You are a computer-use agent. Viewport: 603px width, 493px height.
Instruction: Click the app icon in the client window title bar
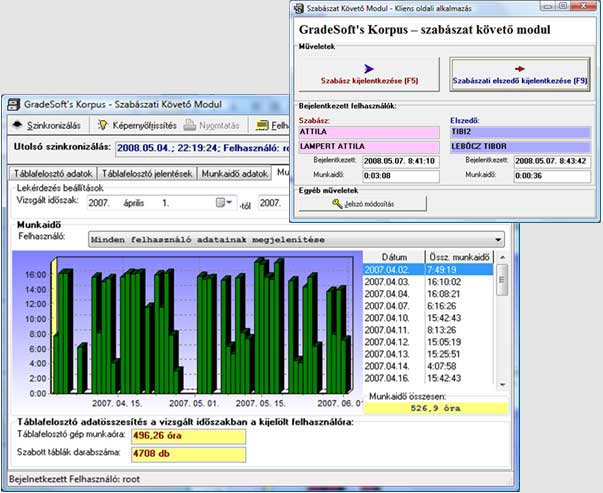(298, 7)
